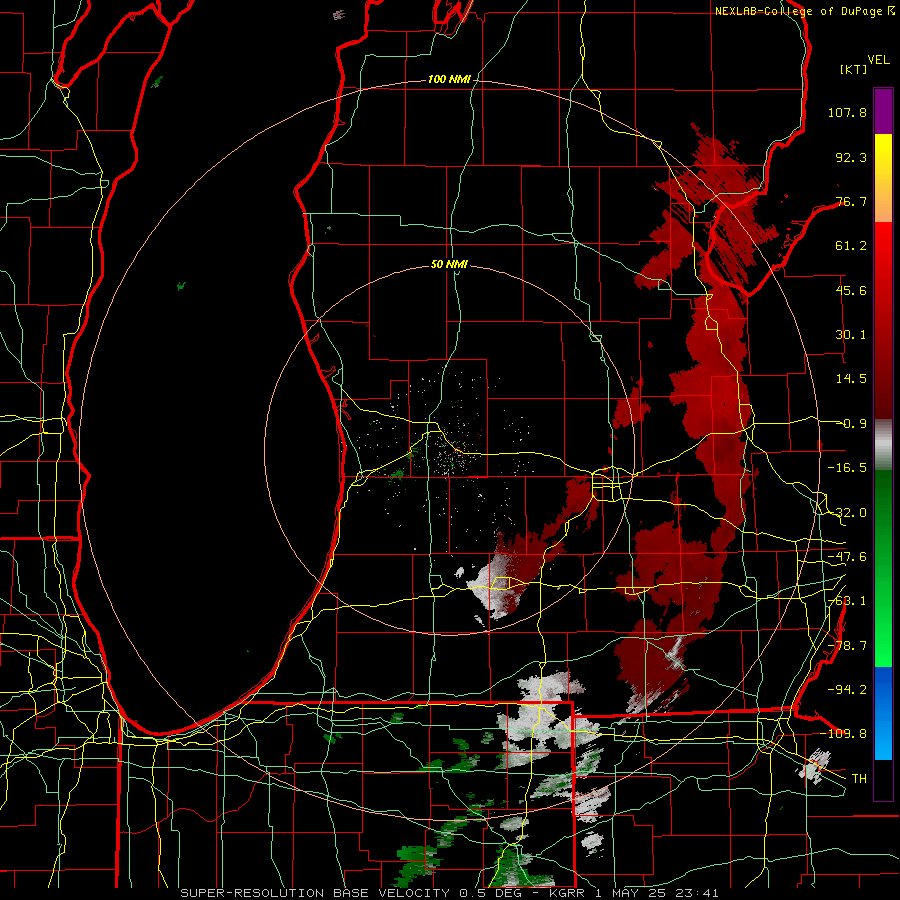Click the blue segment of velocity color bar

coord(883,713)
